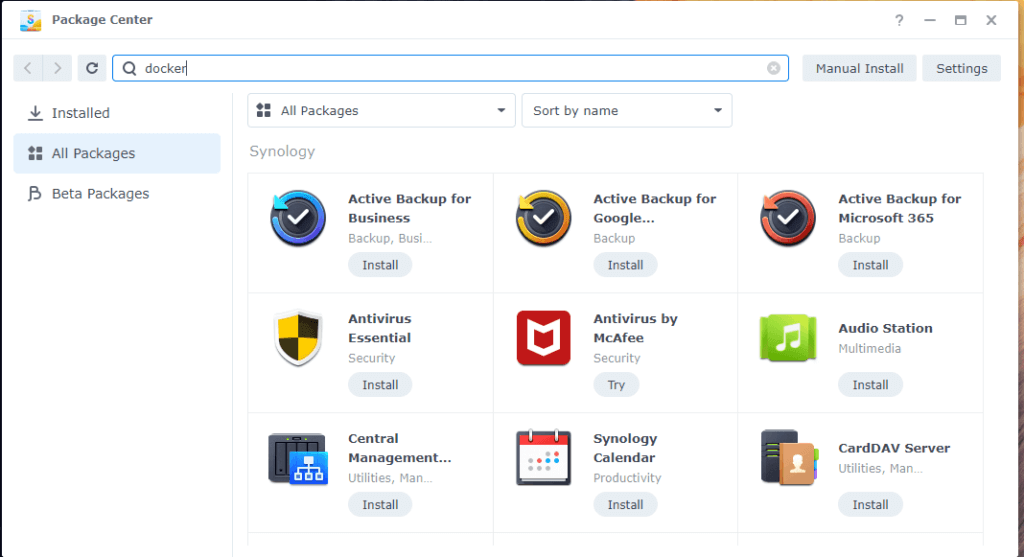Install Active Backup for Google
Image resolution: width=1024 pixels, height=557 pixels.
click(x=625, y=265)
